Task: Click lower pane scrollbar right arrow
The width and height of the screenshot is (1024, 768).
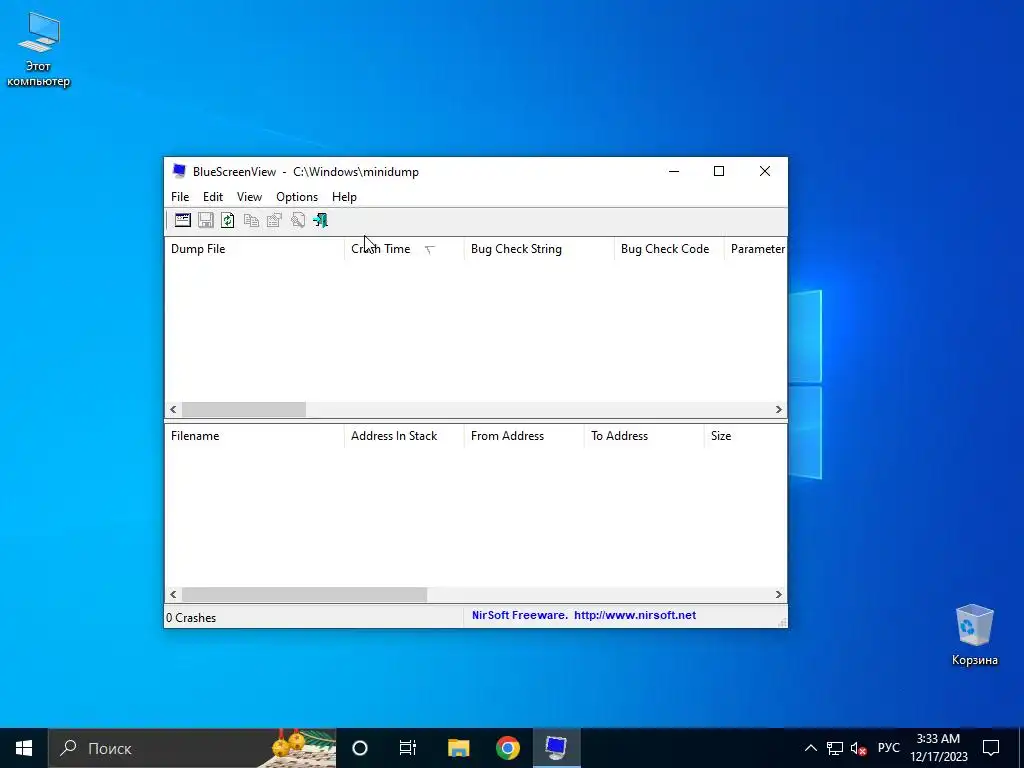Action: tap(778, 594)
